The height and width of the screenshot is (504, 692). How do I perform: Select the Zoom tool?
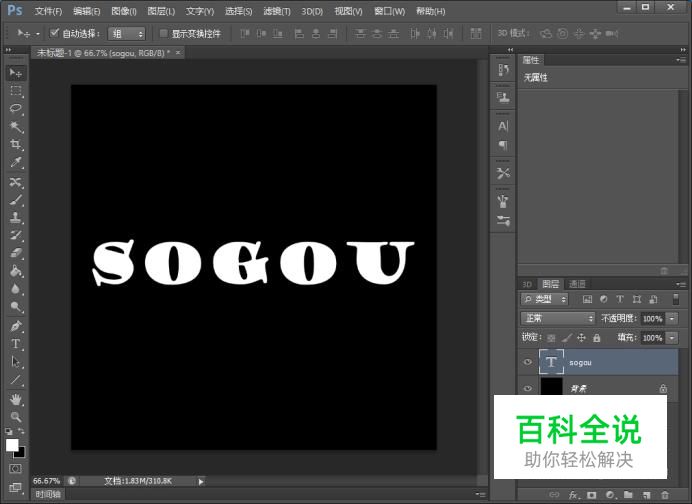click(16, 417)
